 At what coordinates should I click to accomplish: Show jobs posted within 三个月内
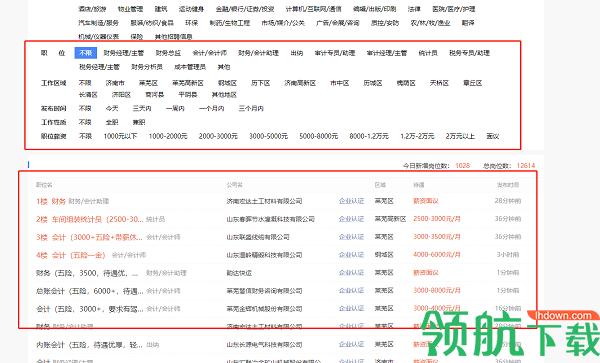click(251, 109)
